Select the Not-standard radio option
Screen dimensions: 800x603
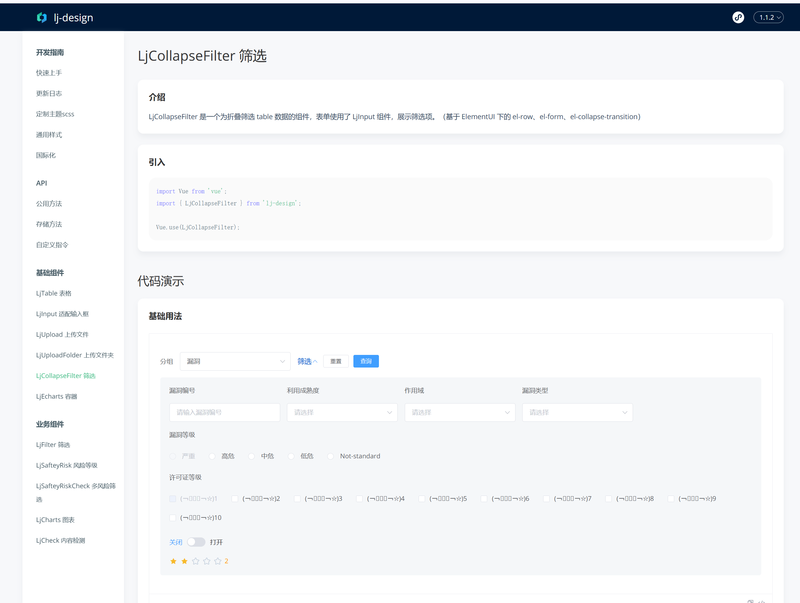click(x=333, y=456)
